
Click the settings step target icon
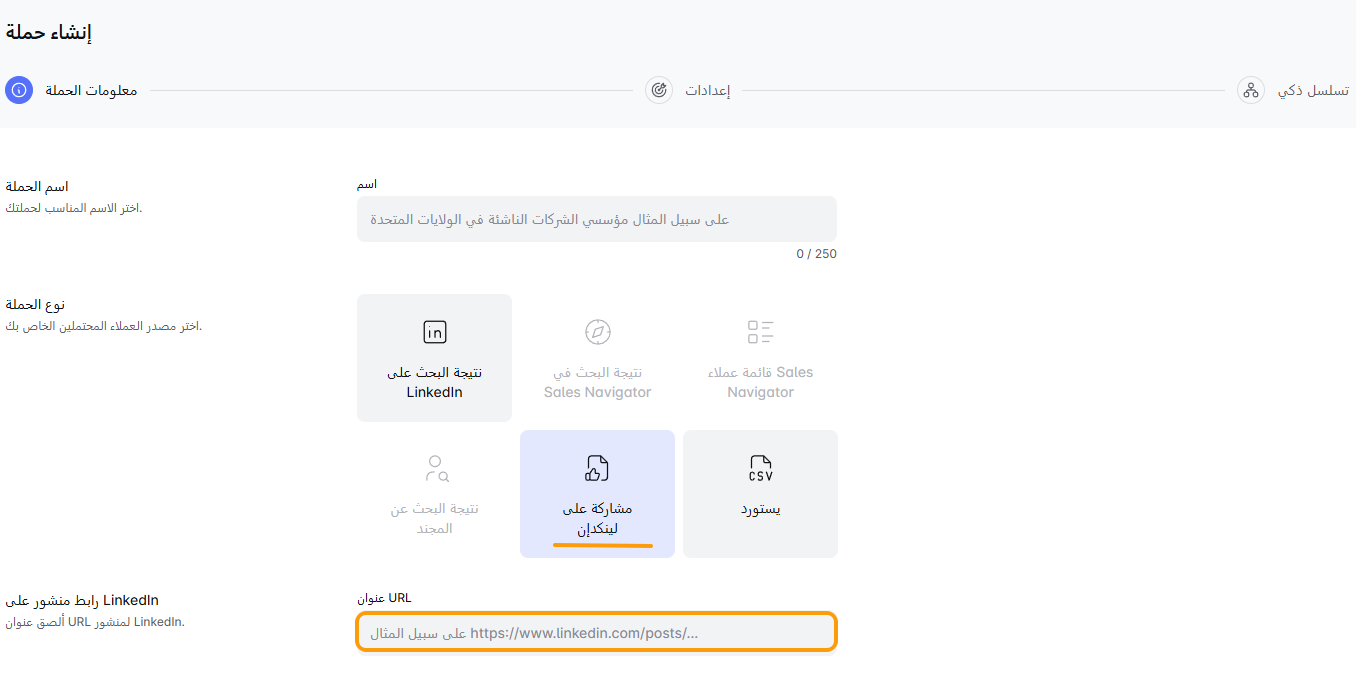pos(659,90)
